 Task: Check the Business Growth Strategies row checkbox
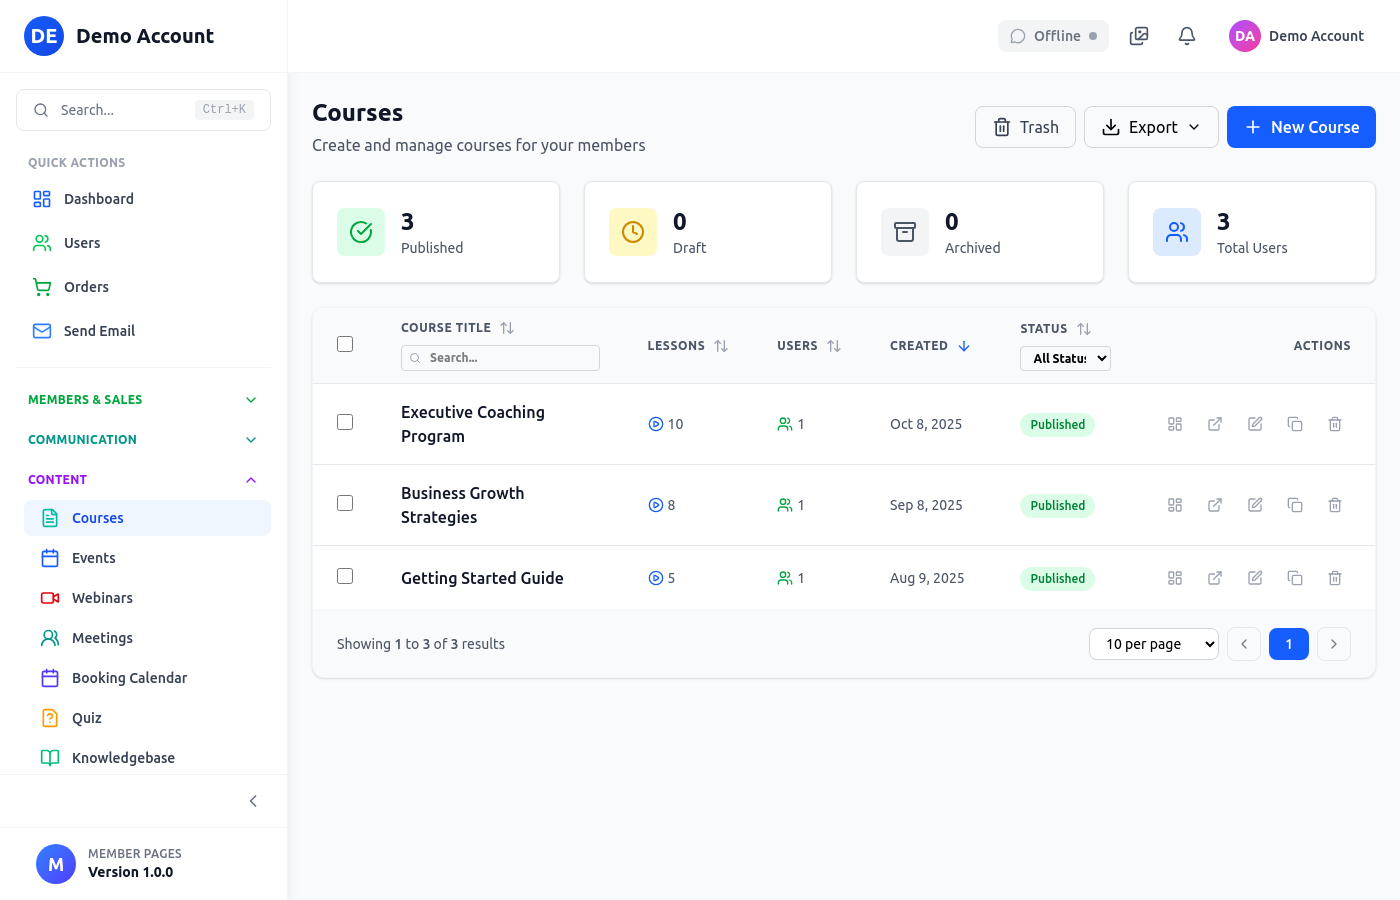345,503
